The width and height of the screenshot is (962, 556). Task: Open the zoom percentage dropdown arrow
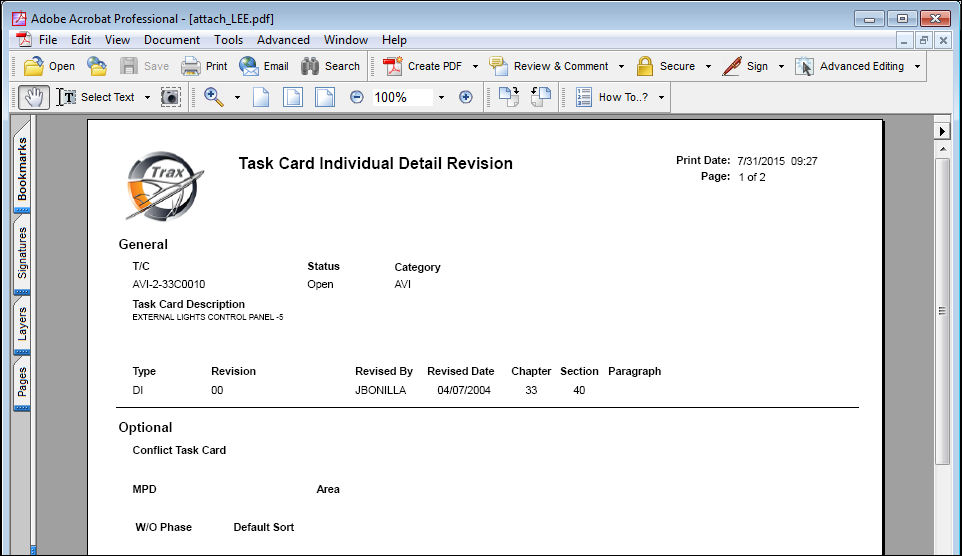441,98
